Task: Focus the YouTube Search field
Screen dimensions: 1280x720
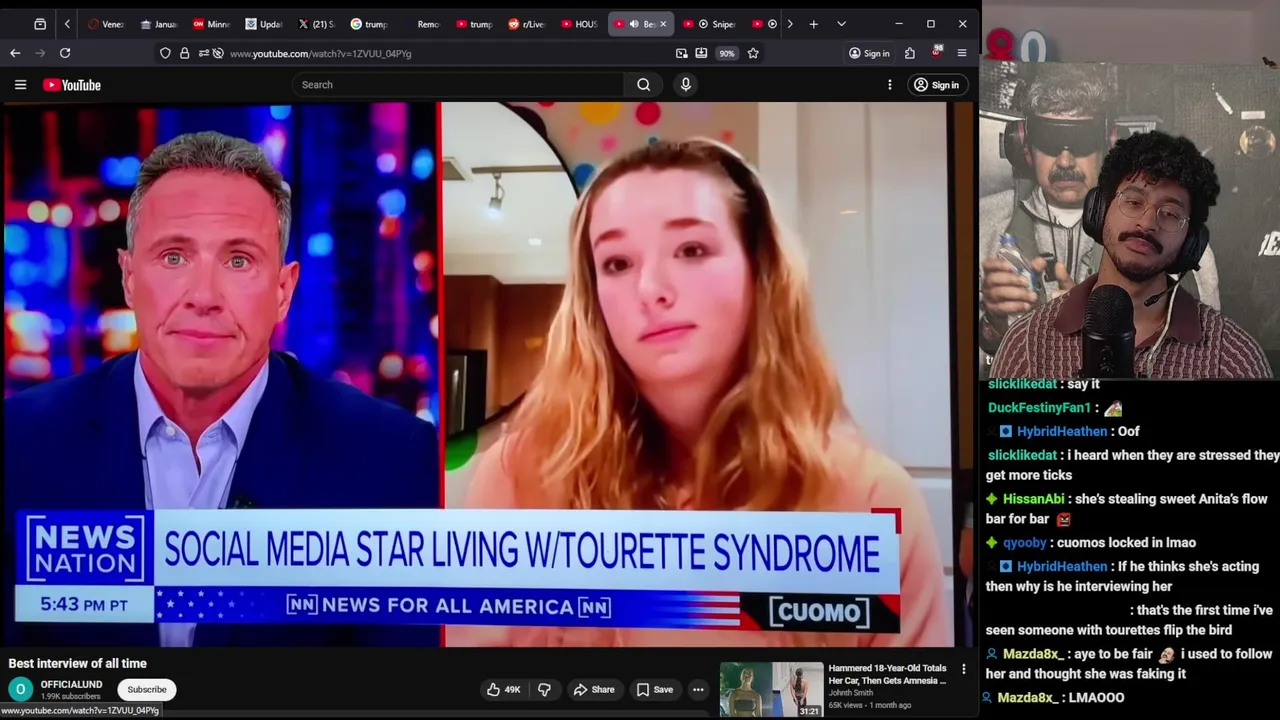Action: click(459, 85)
